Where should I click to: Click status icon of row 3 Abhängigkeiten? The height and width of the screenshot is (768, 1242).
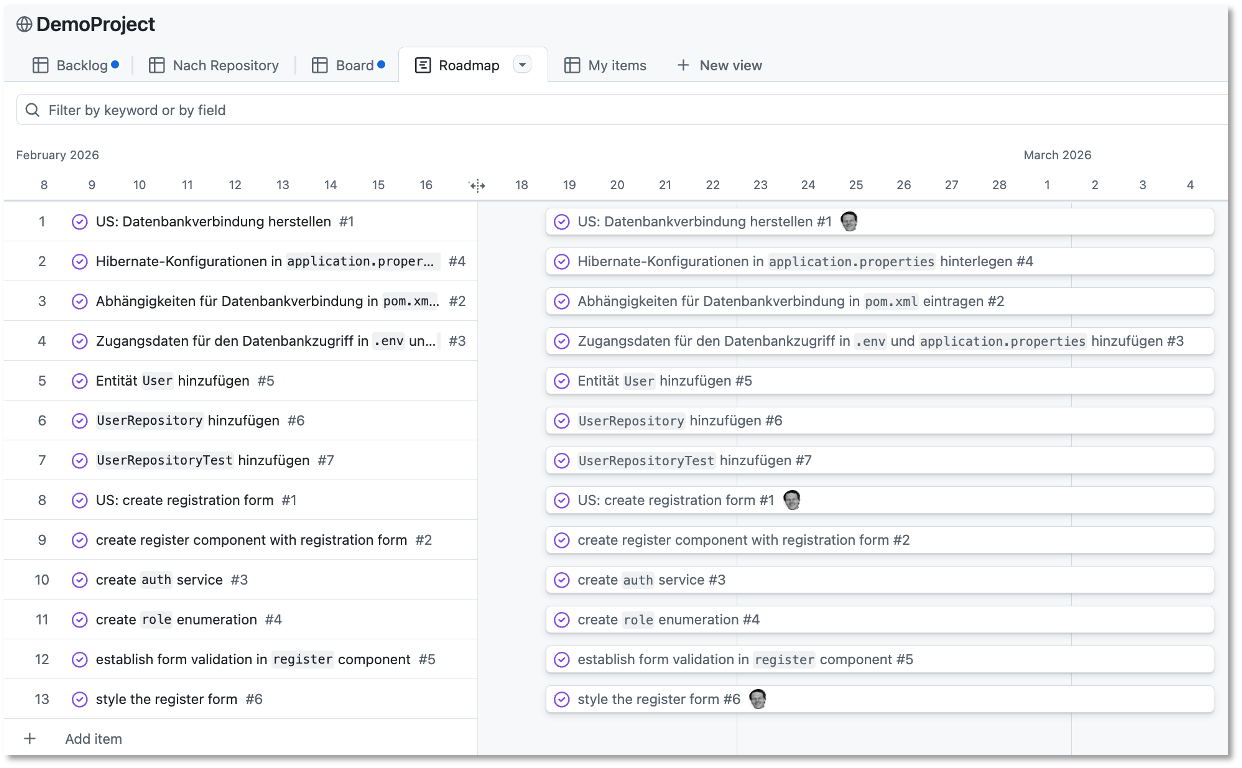(80, 301)
